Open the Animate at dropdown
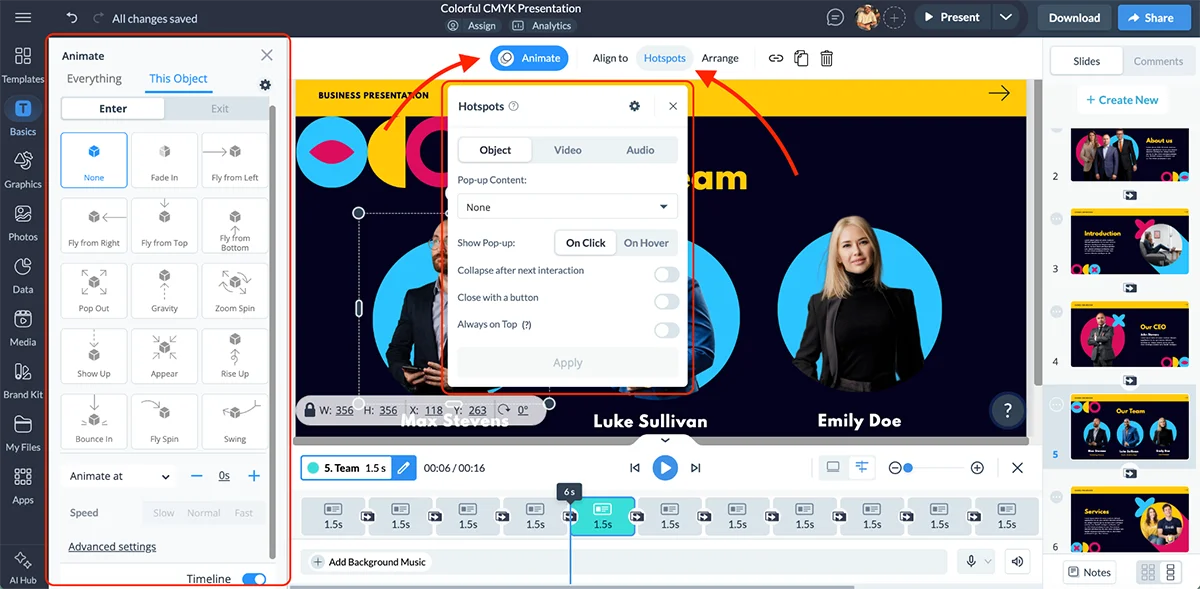The width and height of the screenshot is (1200, 589). tap(120, 476)
